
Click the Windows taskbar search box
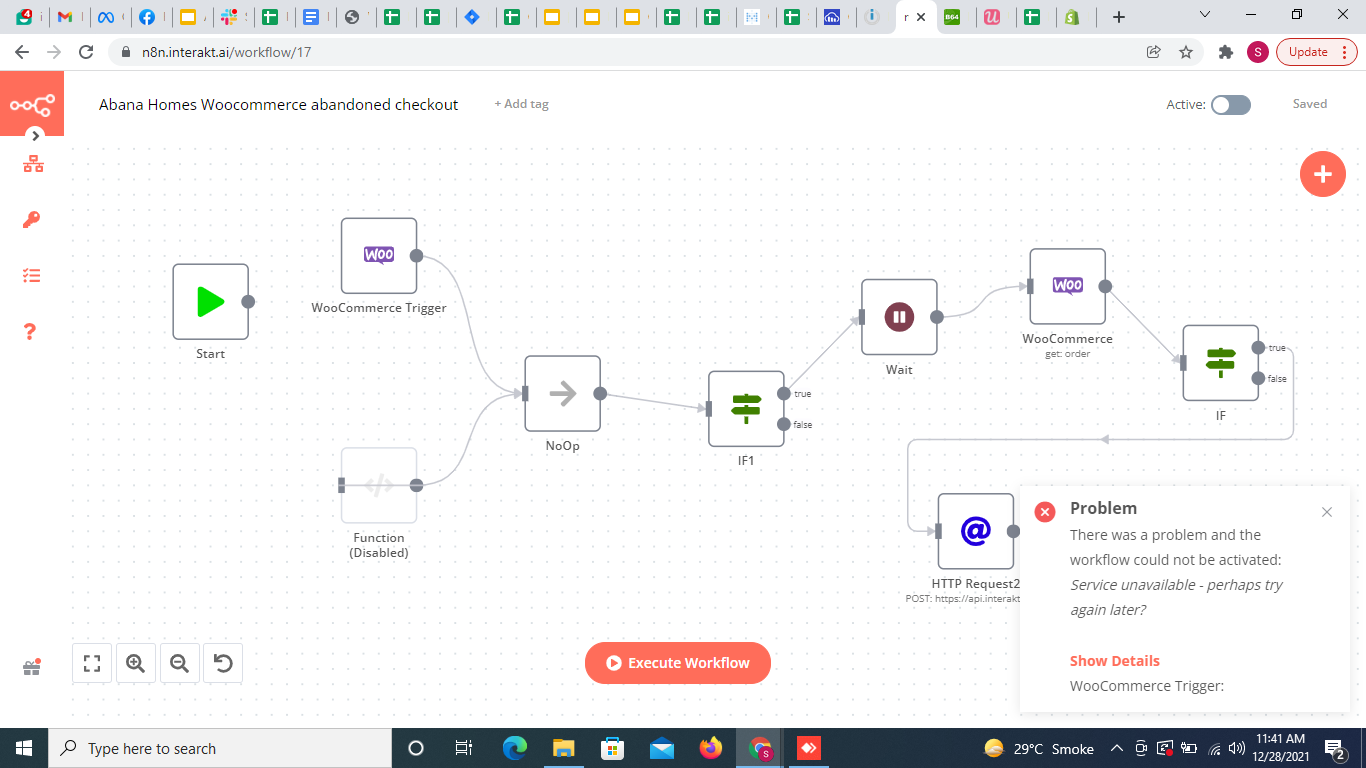point(220,748)
